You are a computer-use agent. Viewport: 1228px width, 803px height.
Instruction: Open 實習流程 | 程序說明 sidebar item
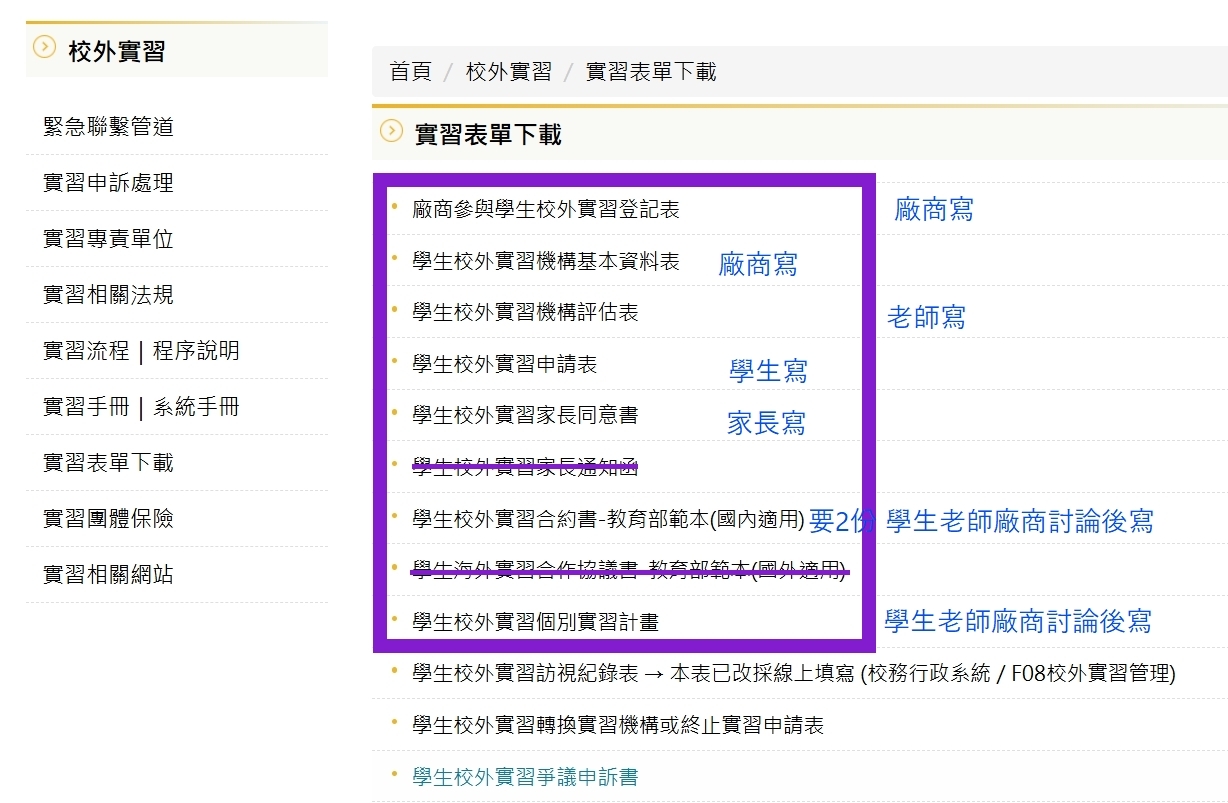141,351
